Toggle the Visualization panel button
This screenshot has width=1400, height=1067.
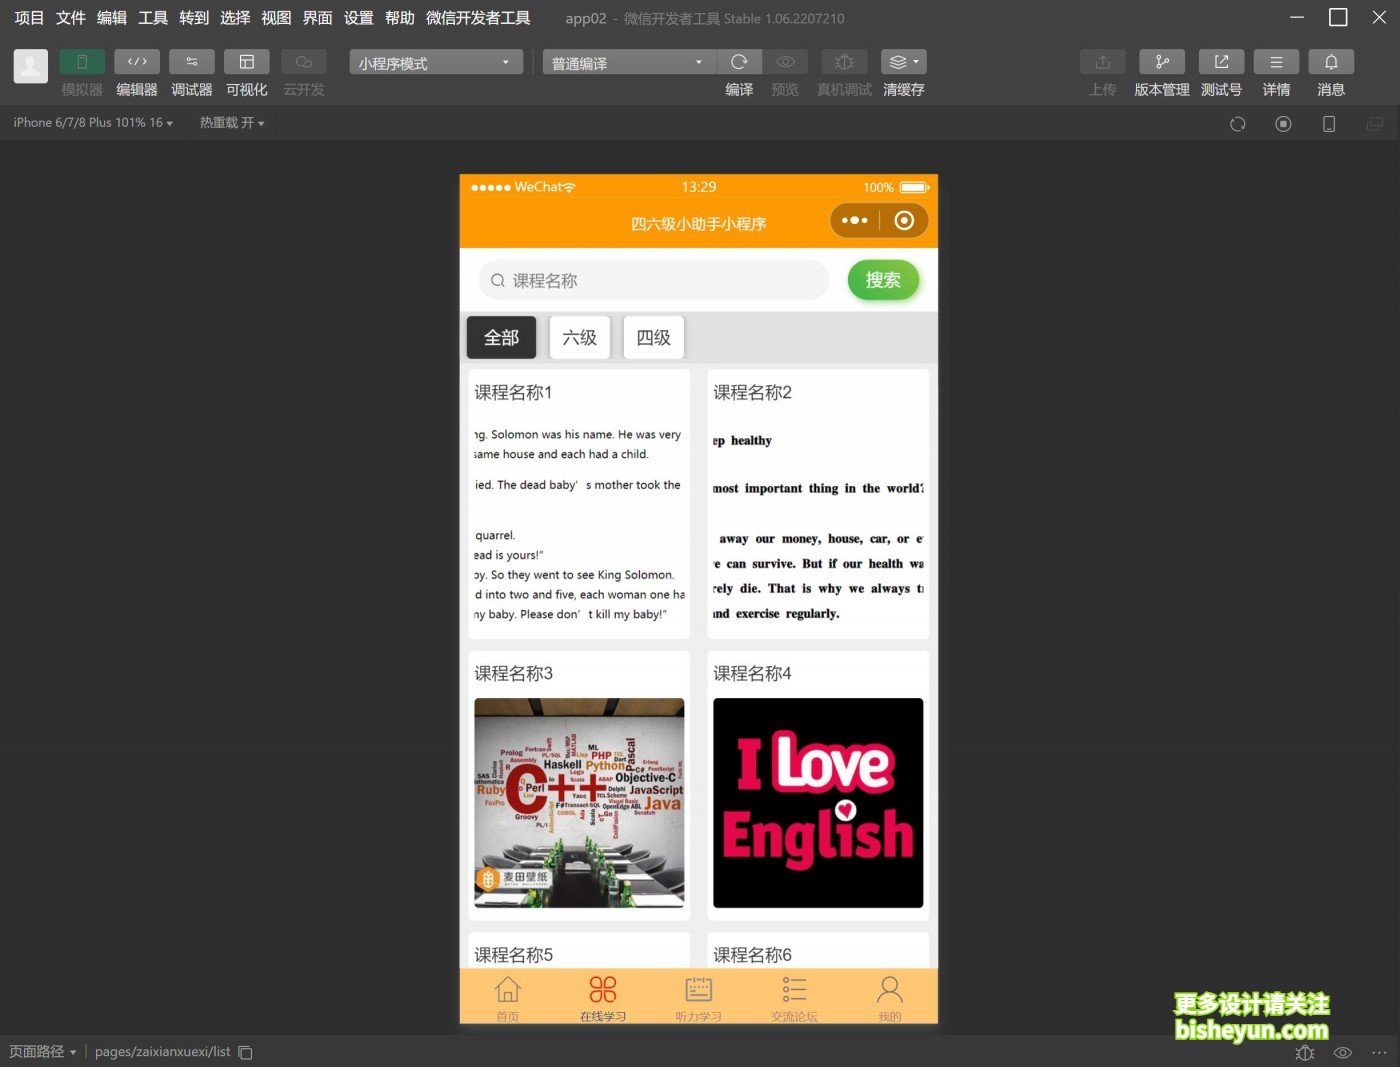pyautogui.click(x=246, y=62)
